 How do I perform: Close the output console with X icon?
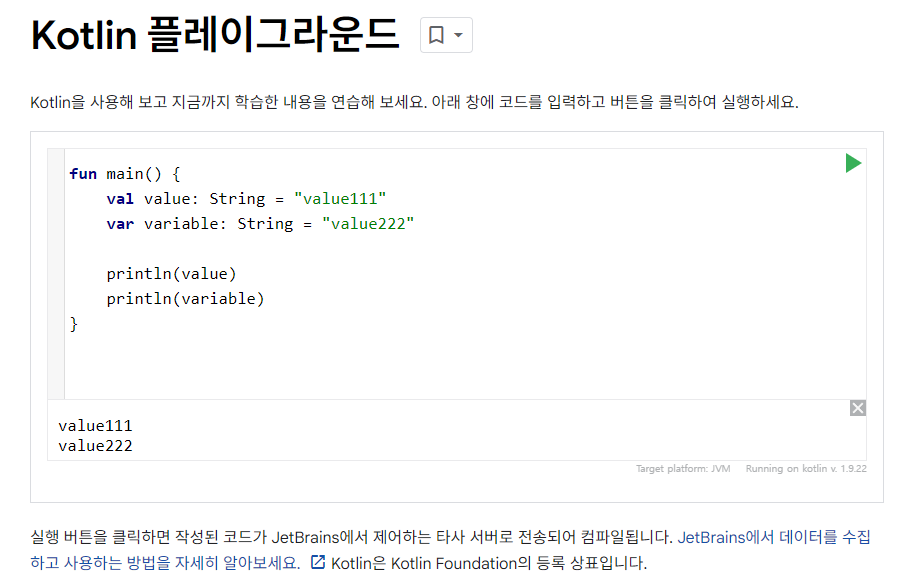858,408
